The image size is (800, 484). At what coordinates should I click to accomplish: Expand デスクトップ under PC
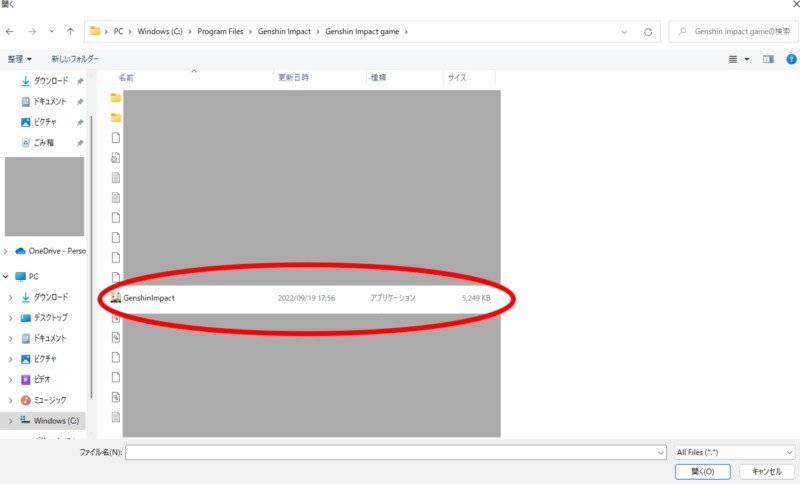point(10,318)
